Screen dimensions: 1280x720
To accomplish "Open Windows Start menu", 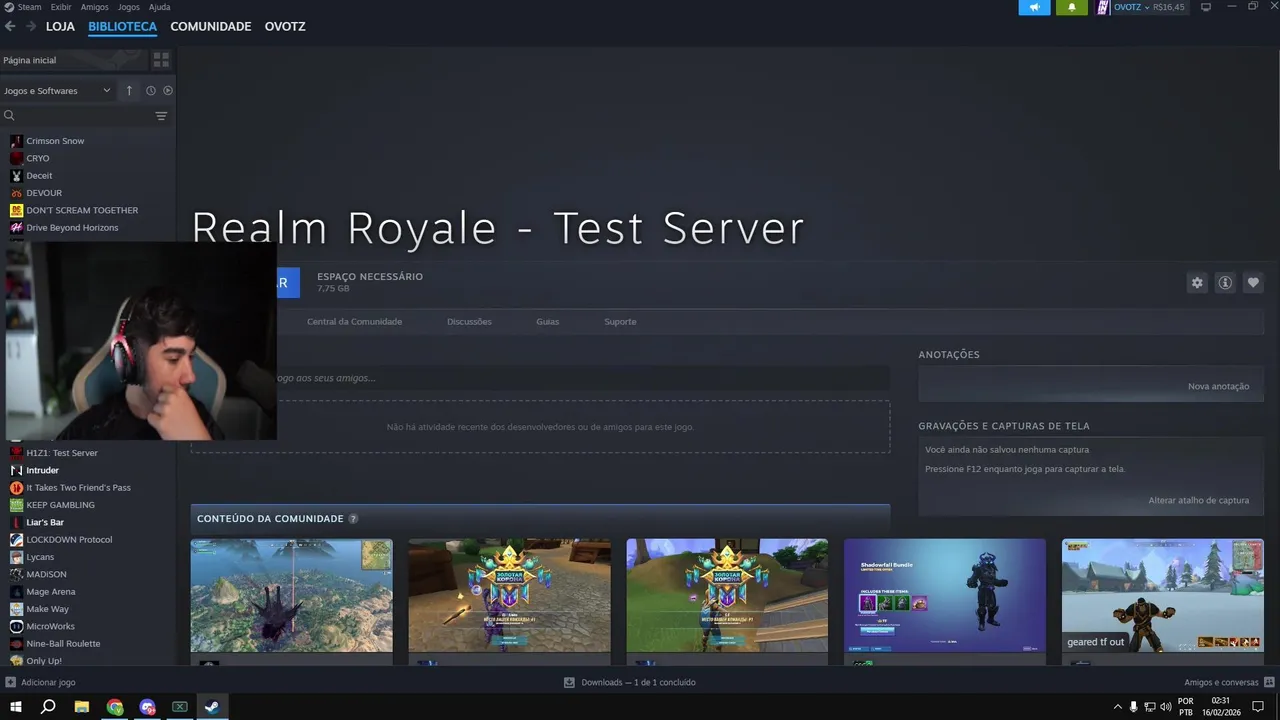I will (16, 707).
